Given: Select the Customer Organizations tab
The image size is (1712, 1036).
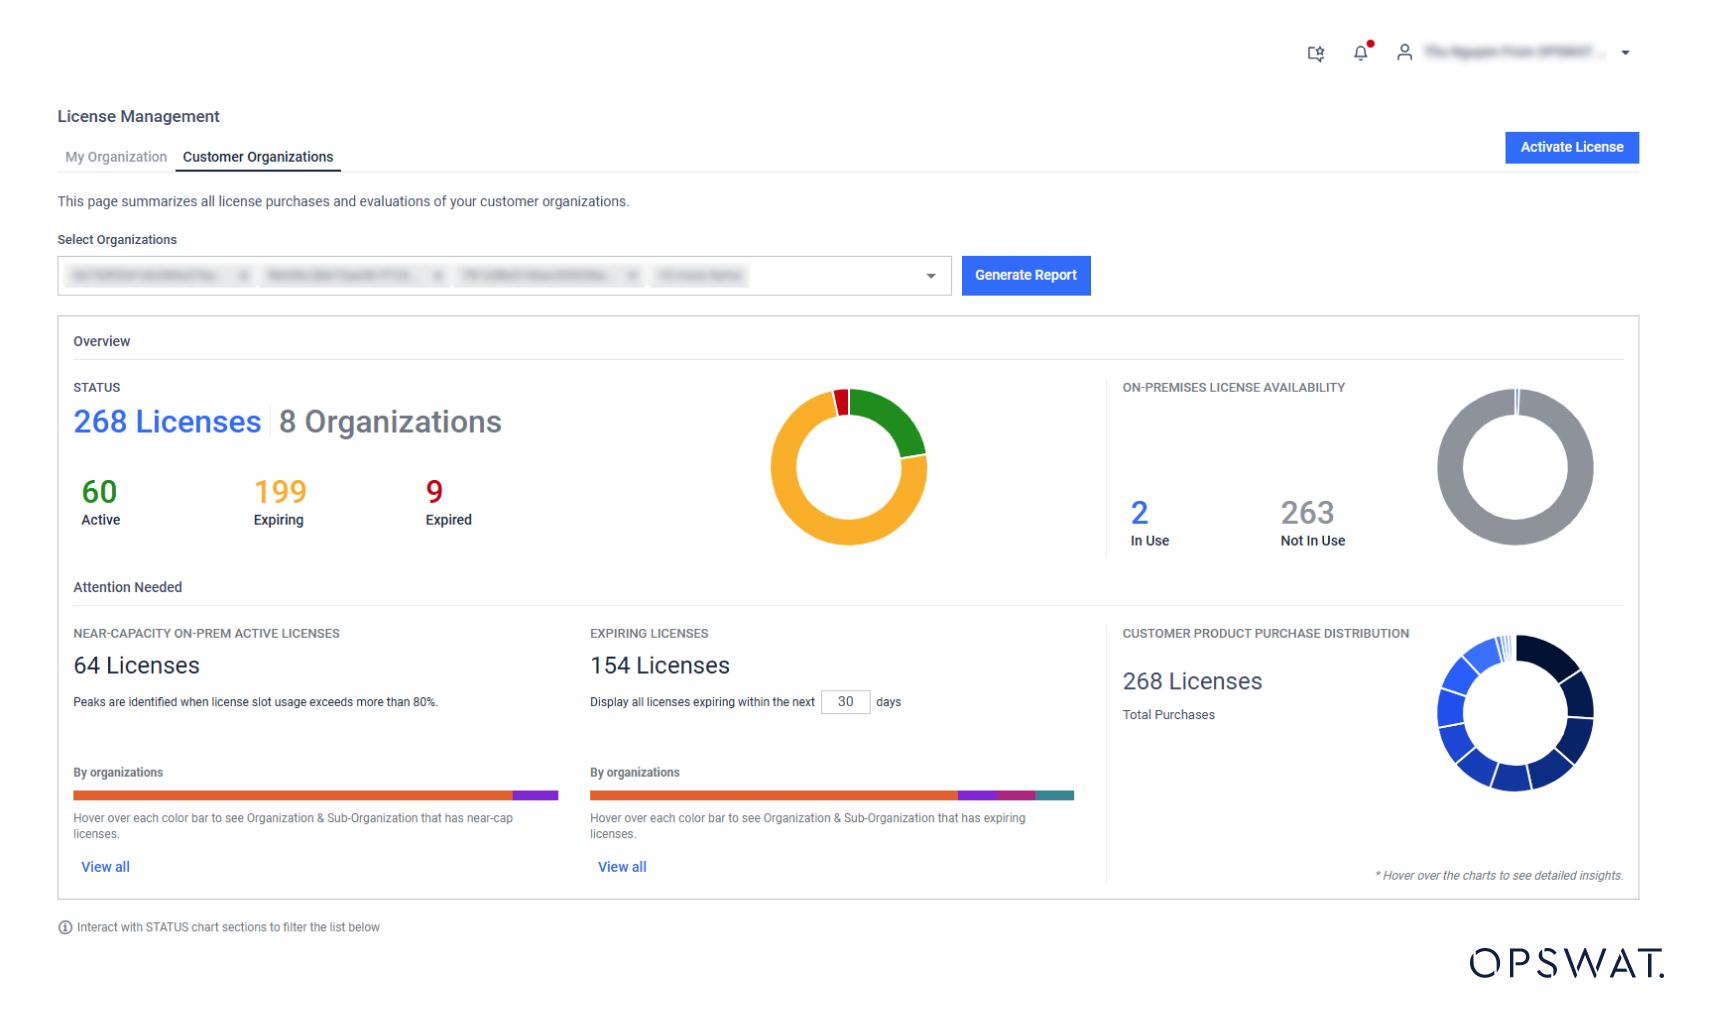Looking at the screenshot, I should (x=258, y=156).
